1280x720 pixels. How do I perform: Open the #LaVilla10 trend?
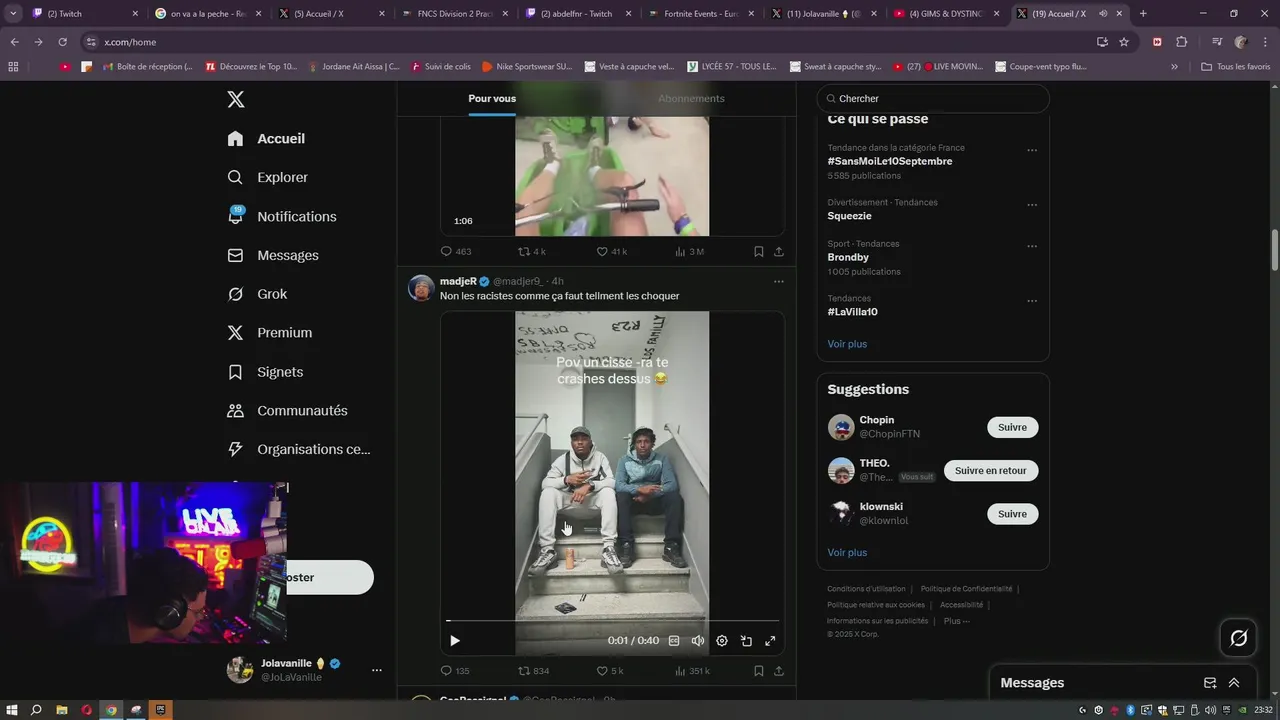(852, 312)
